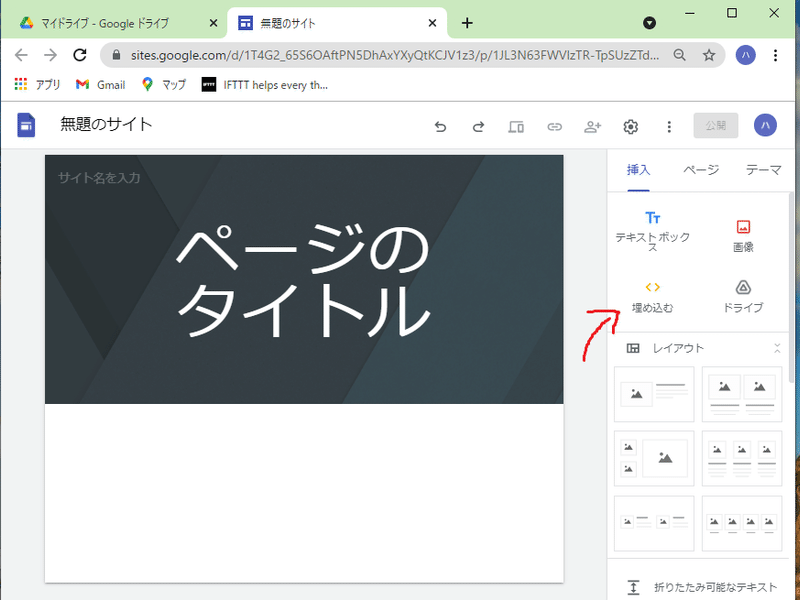Switch to the 挿入 tab
800x600 pixels.
pos(638,170)
